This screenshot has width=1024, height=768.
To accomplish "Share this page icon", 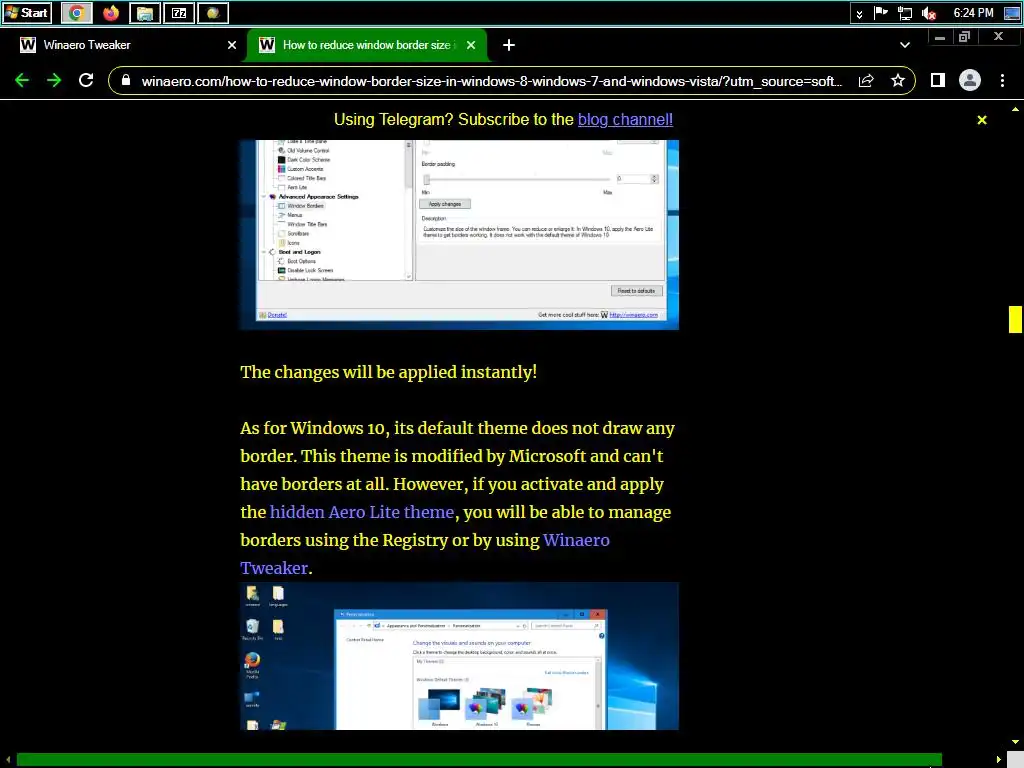I will click(866, 80).
